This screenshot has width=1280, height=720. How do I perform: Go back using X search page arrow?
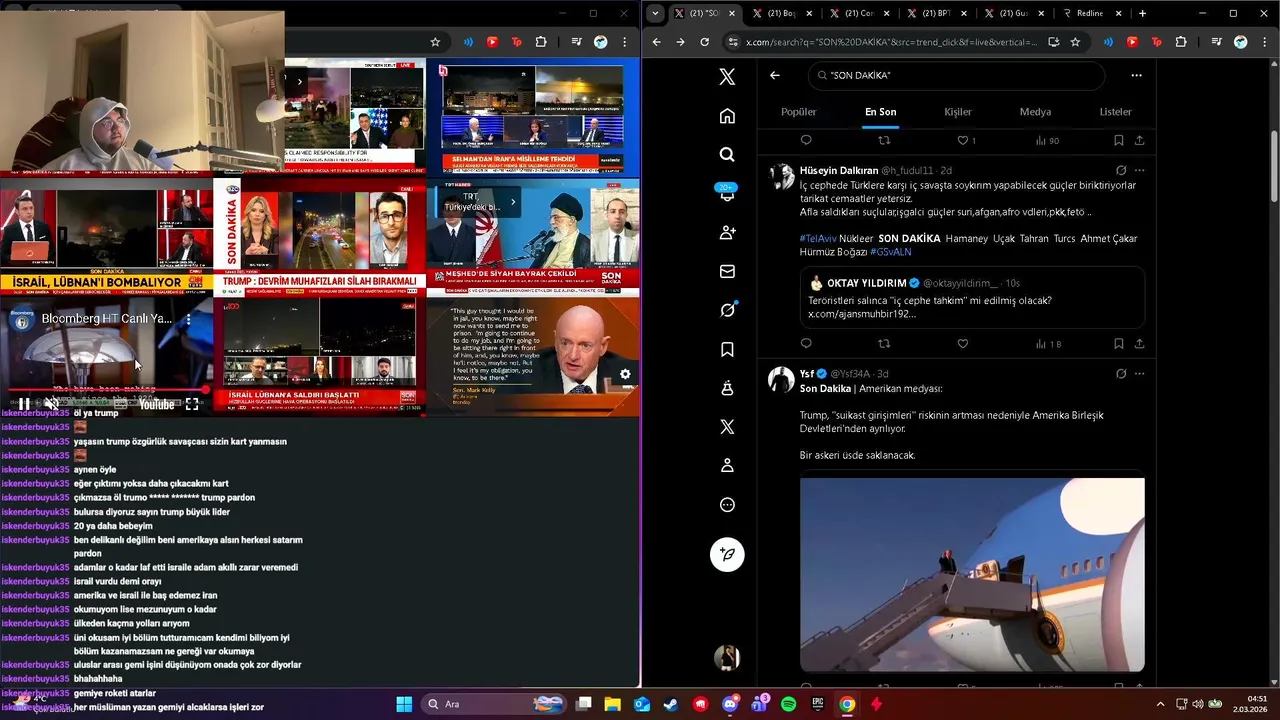coord(775,75)
